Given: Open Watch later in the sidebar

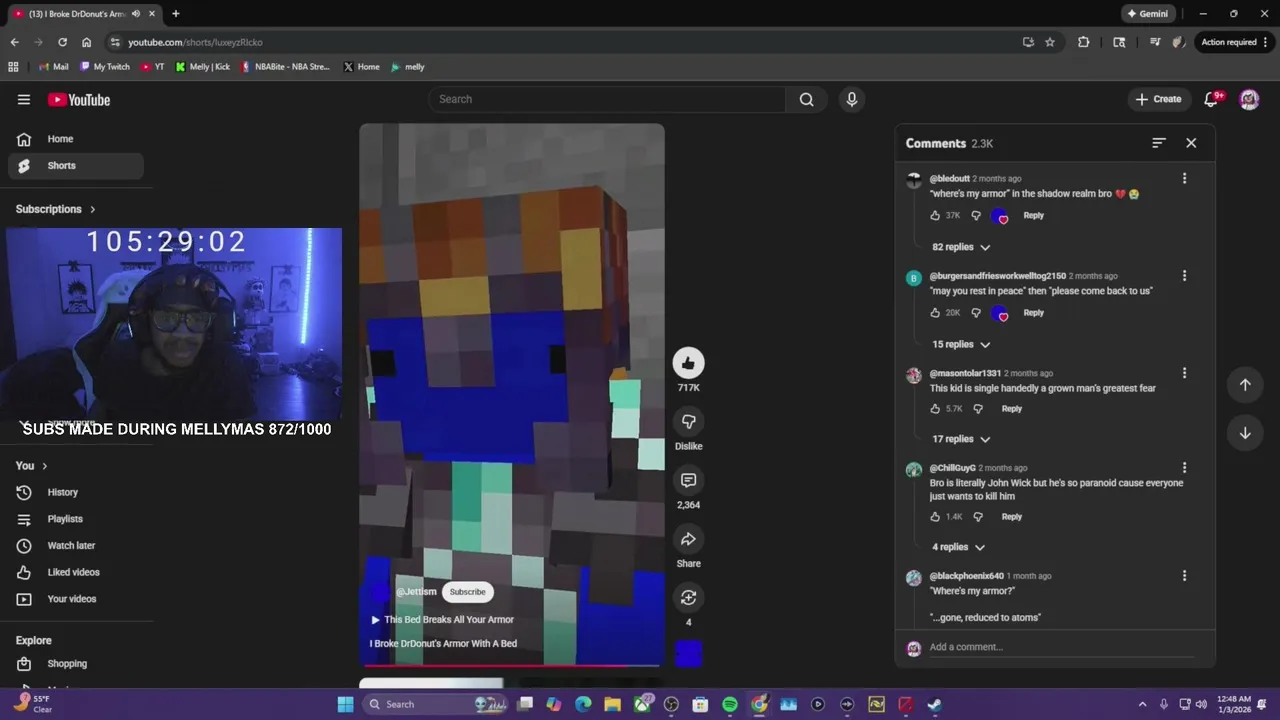Looking at the screenshot, I should 76,546.
